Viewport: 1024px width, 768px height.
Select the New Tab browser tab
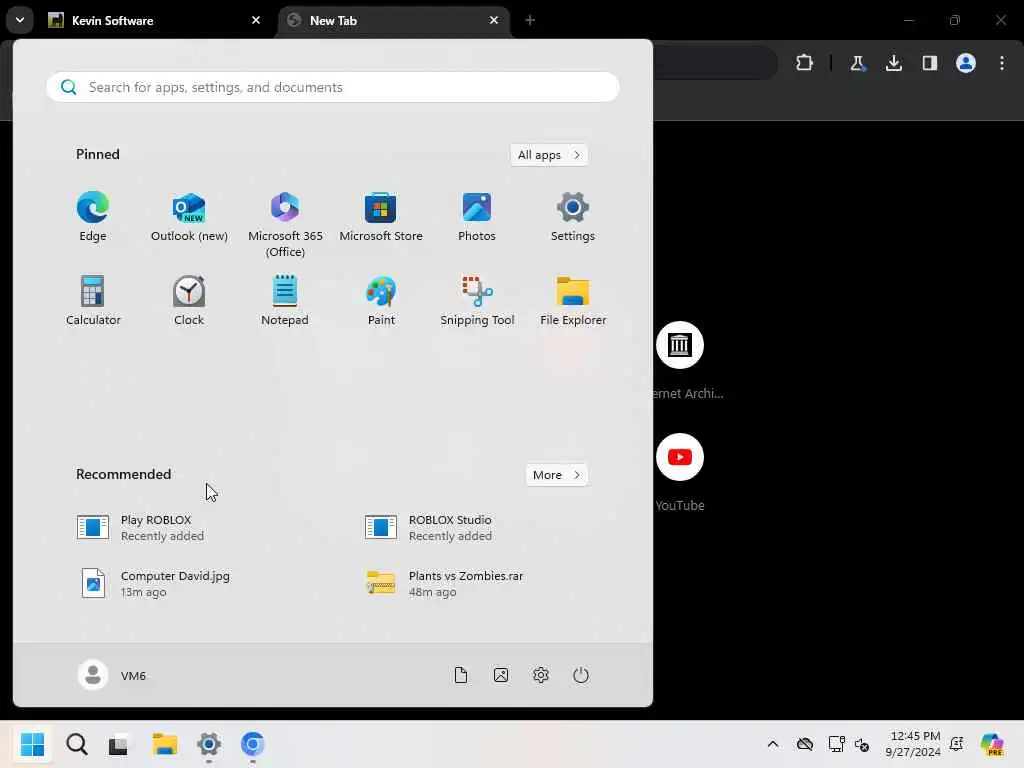[x=392, y=20]
